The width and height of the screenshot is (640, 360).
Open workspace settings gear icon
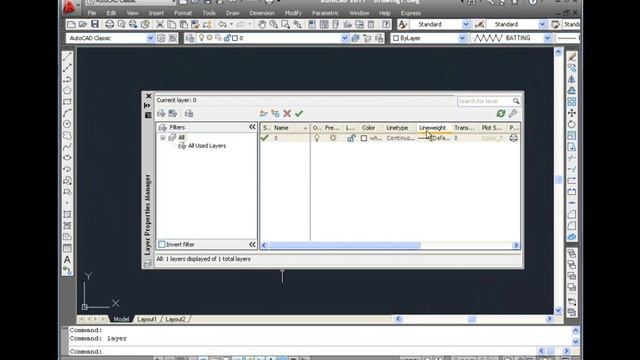click(161, 38)
